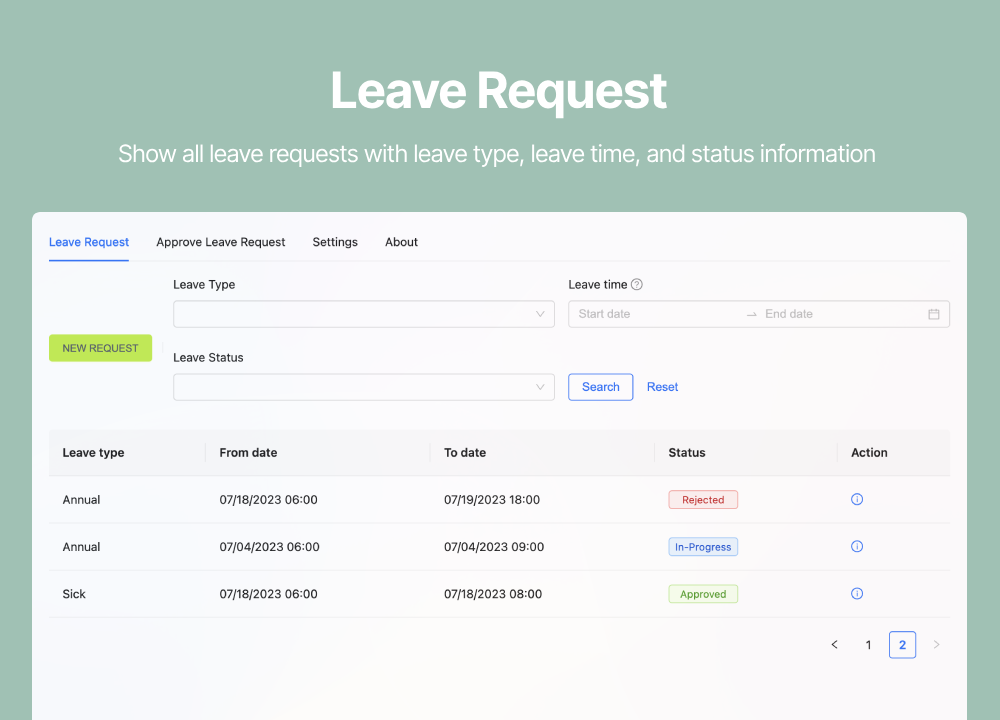Click the Start date input field
1000x720 pixels.
click(x=655, y=314)
